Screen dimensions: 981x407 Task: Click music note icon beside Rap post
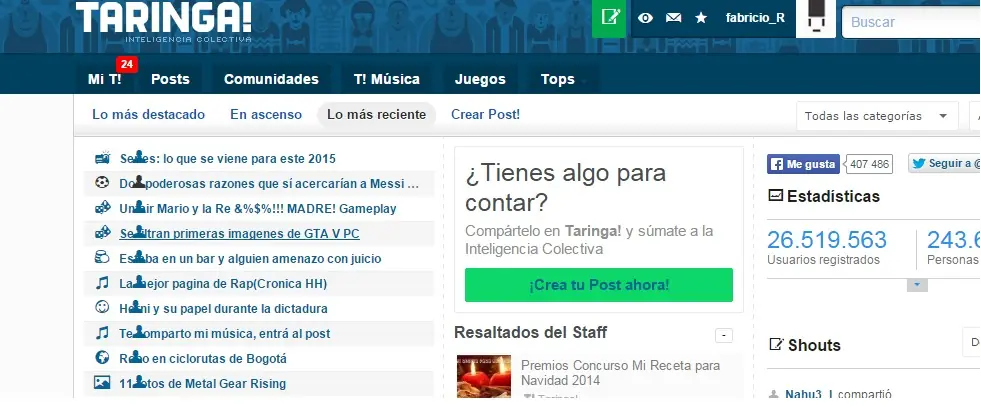[102, 283]
